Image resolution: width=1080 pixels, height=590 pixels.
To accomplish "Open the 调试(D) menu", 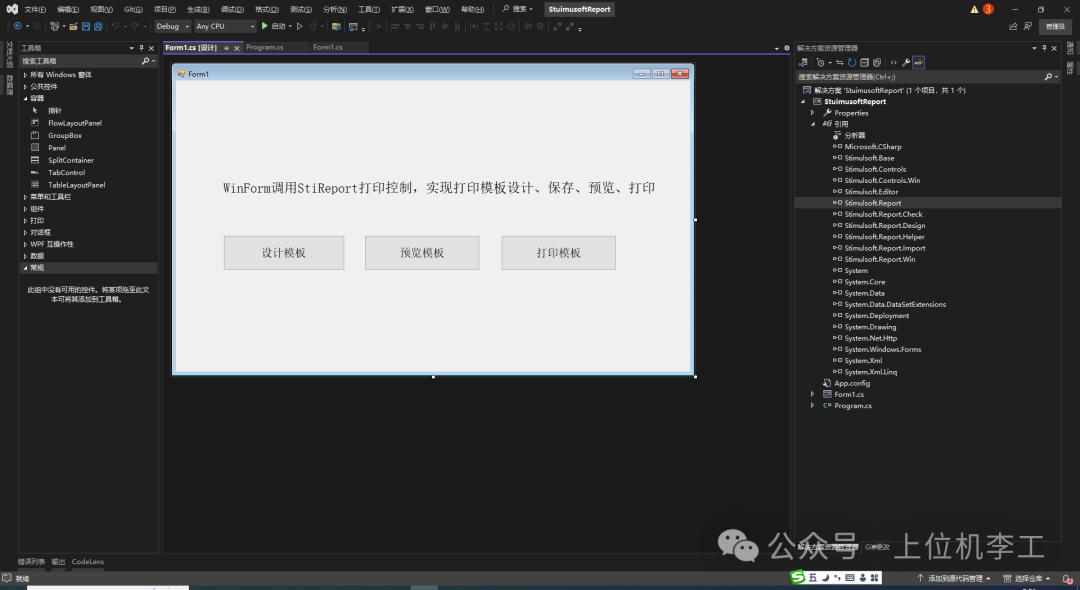I will click(232, 9).
